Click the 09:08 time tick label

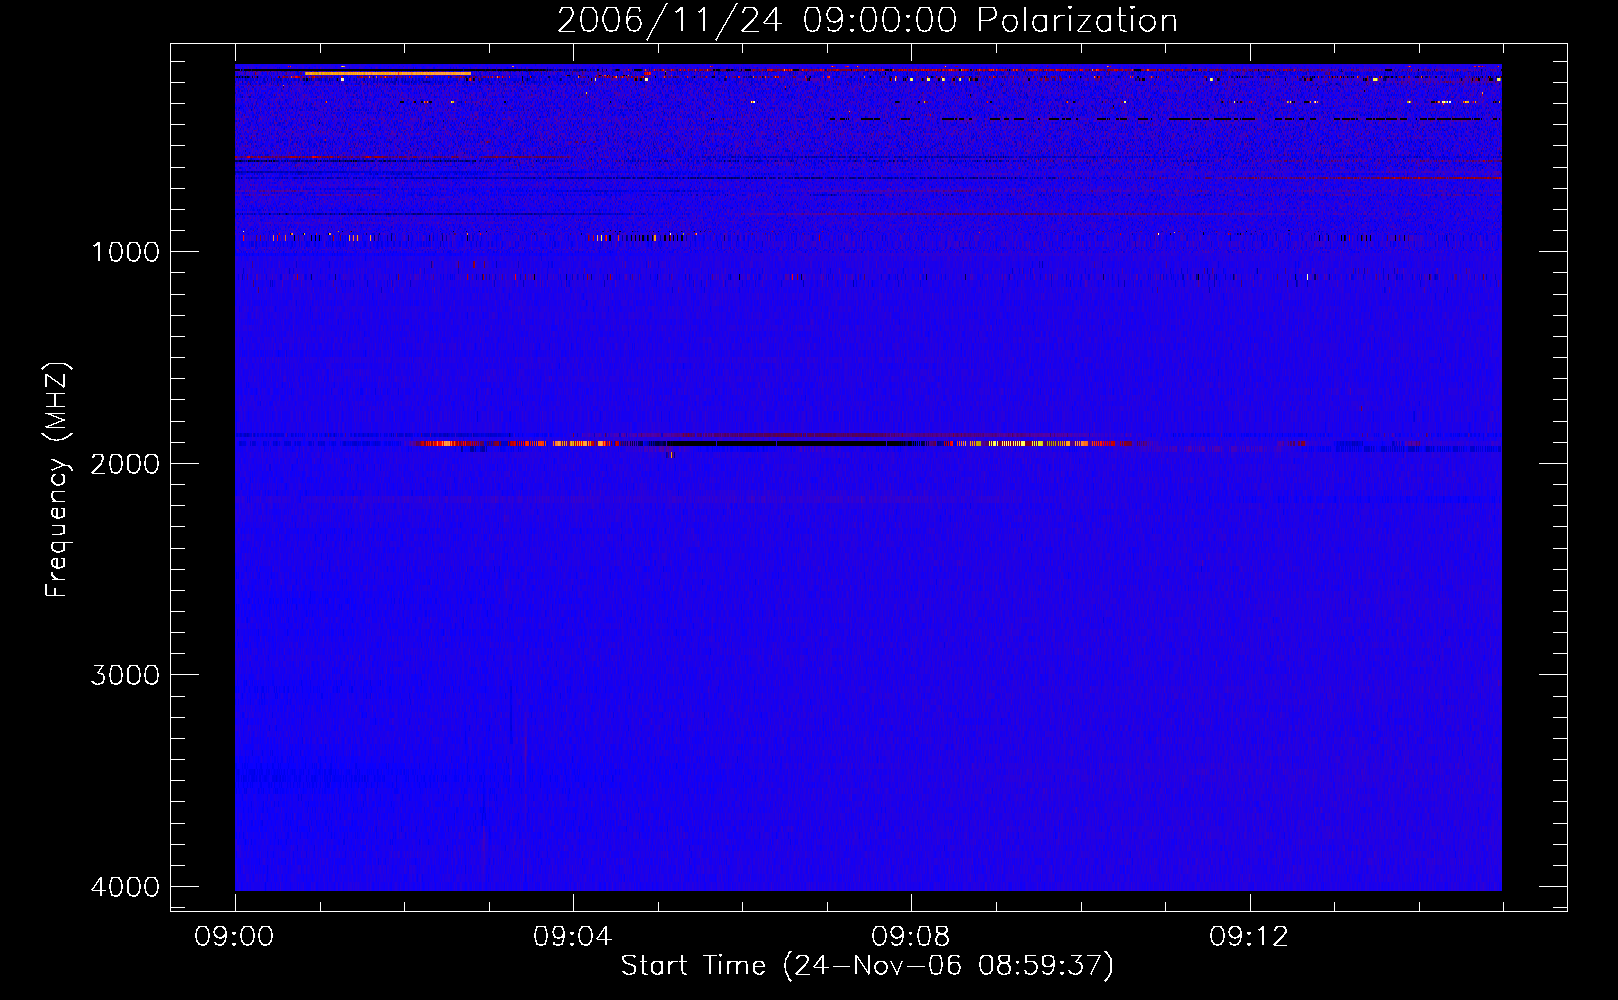pyautogui.click(x=911, y=937)
